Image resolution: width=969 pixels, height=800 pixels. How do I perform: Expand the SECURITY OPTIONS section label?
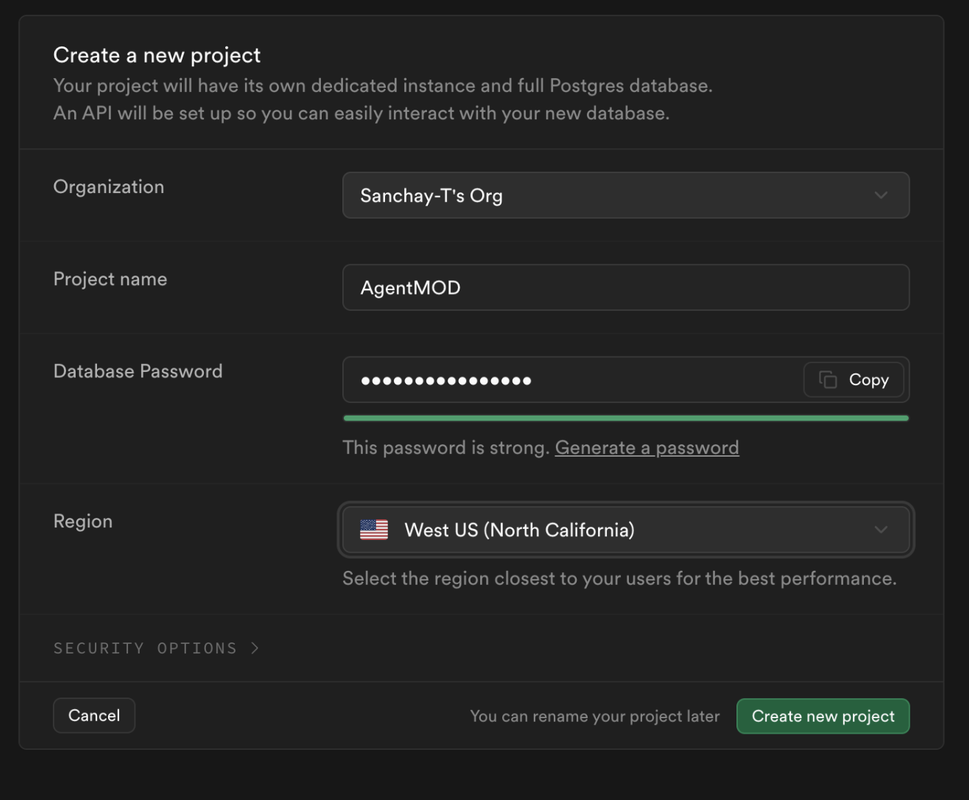145,648
